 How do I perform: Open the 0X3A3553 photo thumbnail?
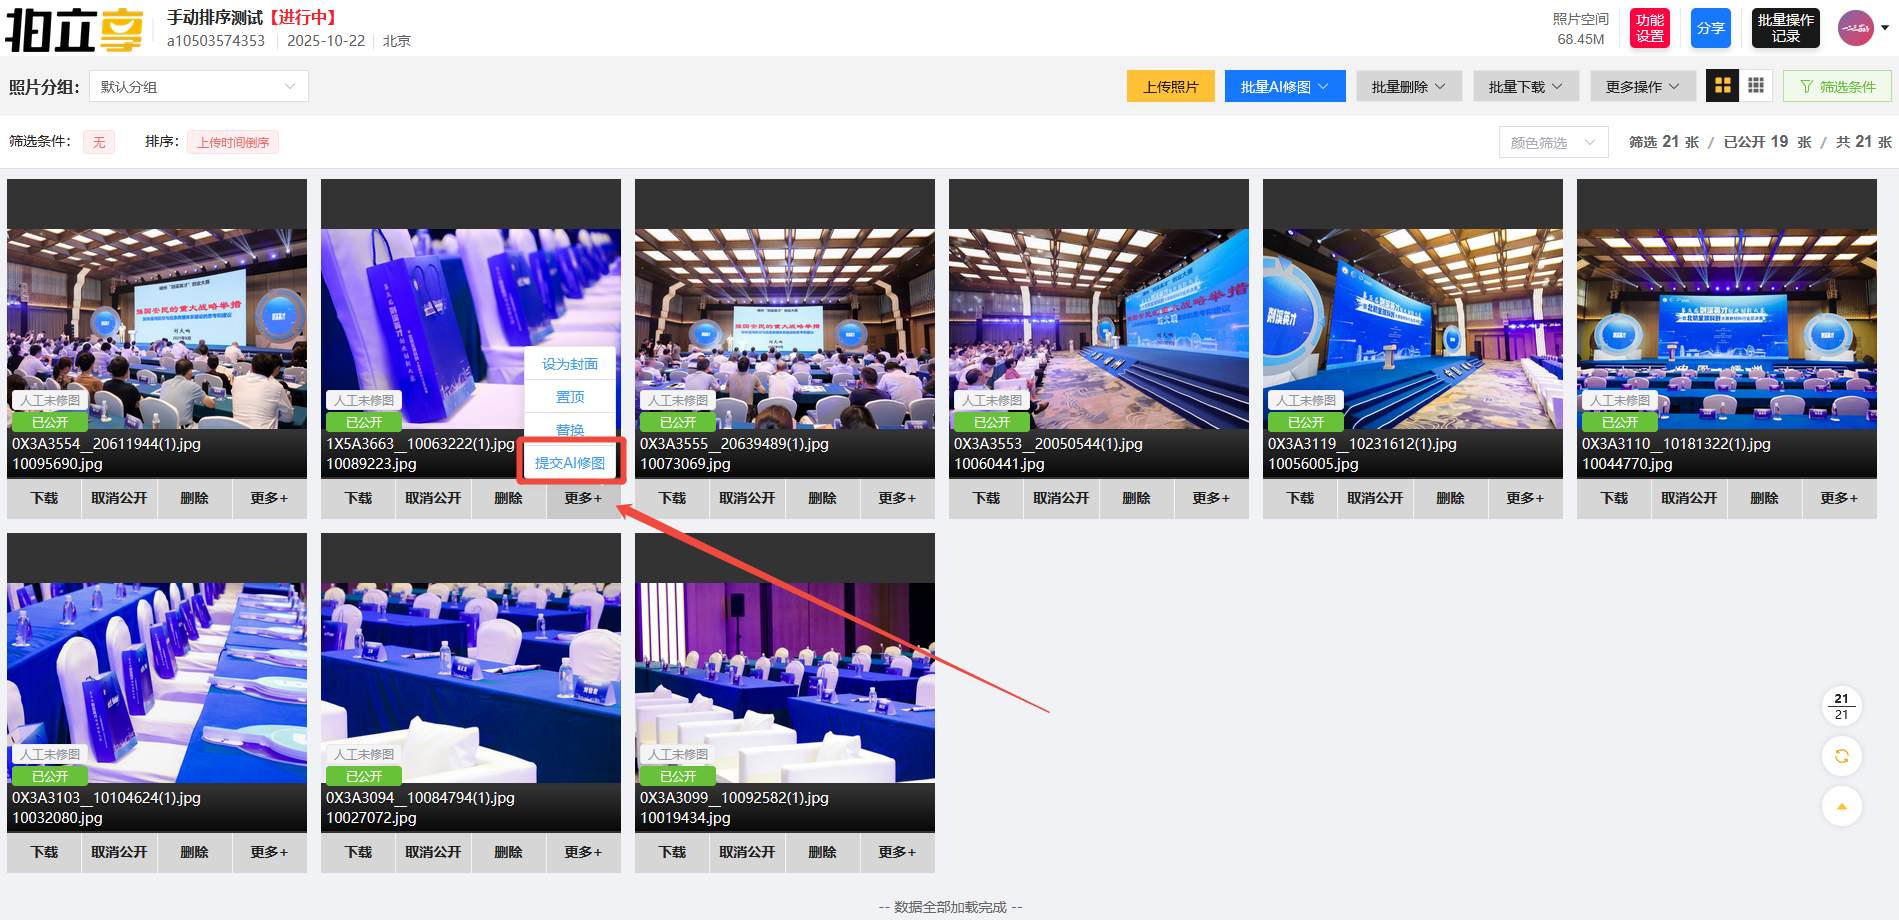(1098, 329)
